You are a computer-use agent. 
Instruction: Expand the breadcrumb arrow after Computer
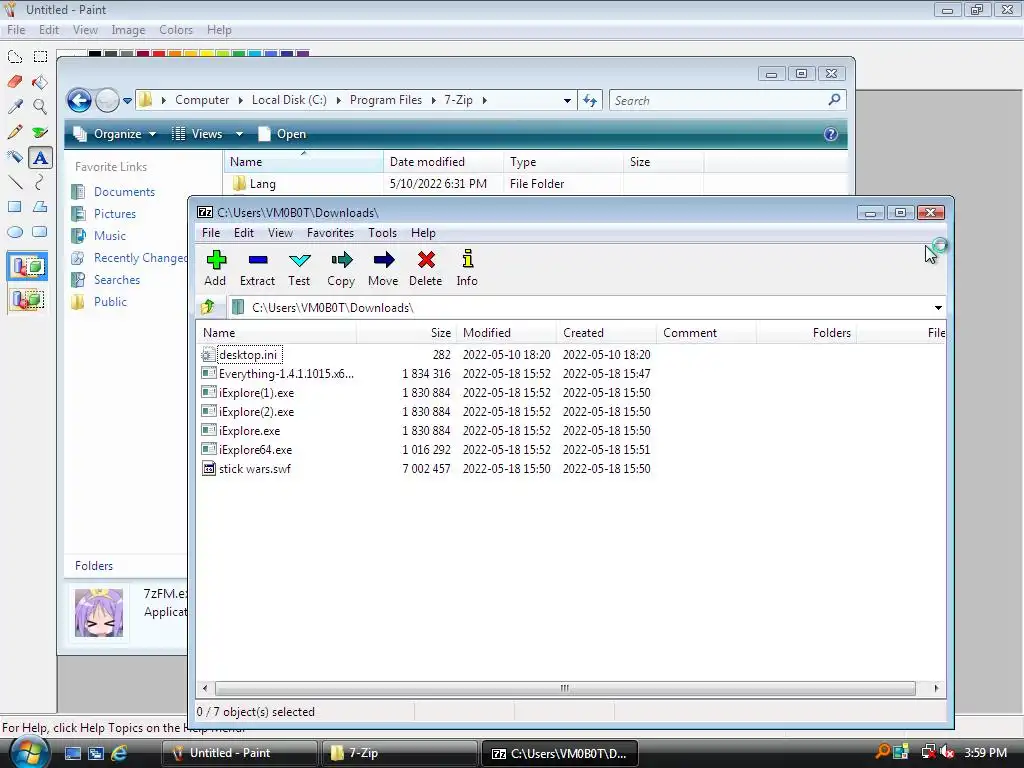point(240,100)
